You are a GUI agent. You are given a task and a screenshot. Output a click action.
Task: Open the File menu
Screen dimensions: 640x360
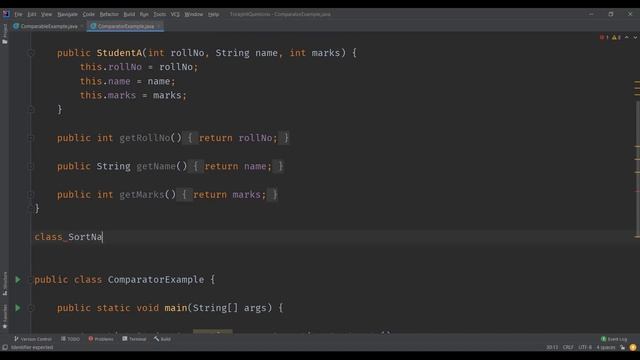(x=18, y=14)
